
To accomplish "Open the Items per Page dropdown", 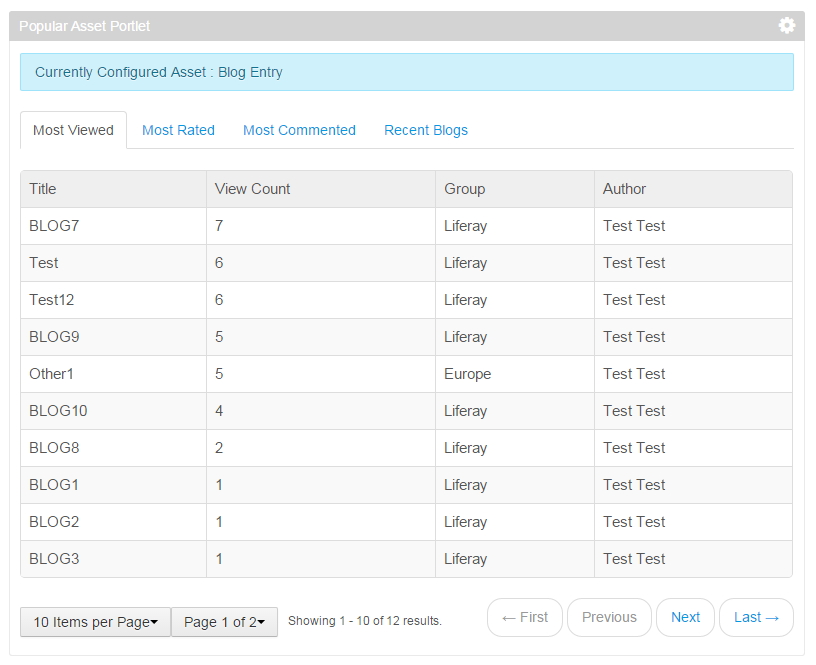I will [95, 622].
